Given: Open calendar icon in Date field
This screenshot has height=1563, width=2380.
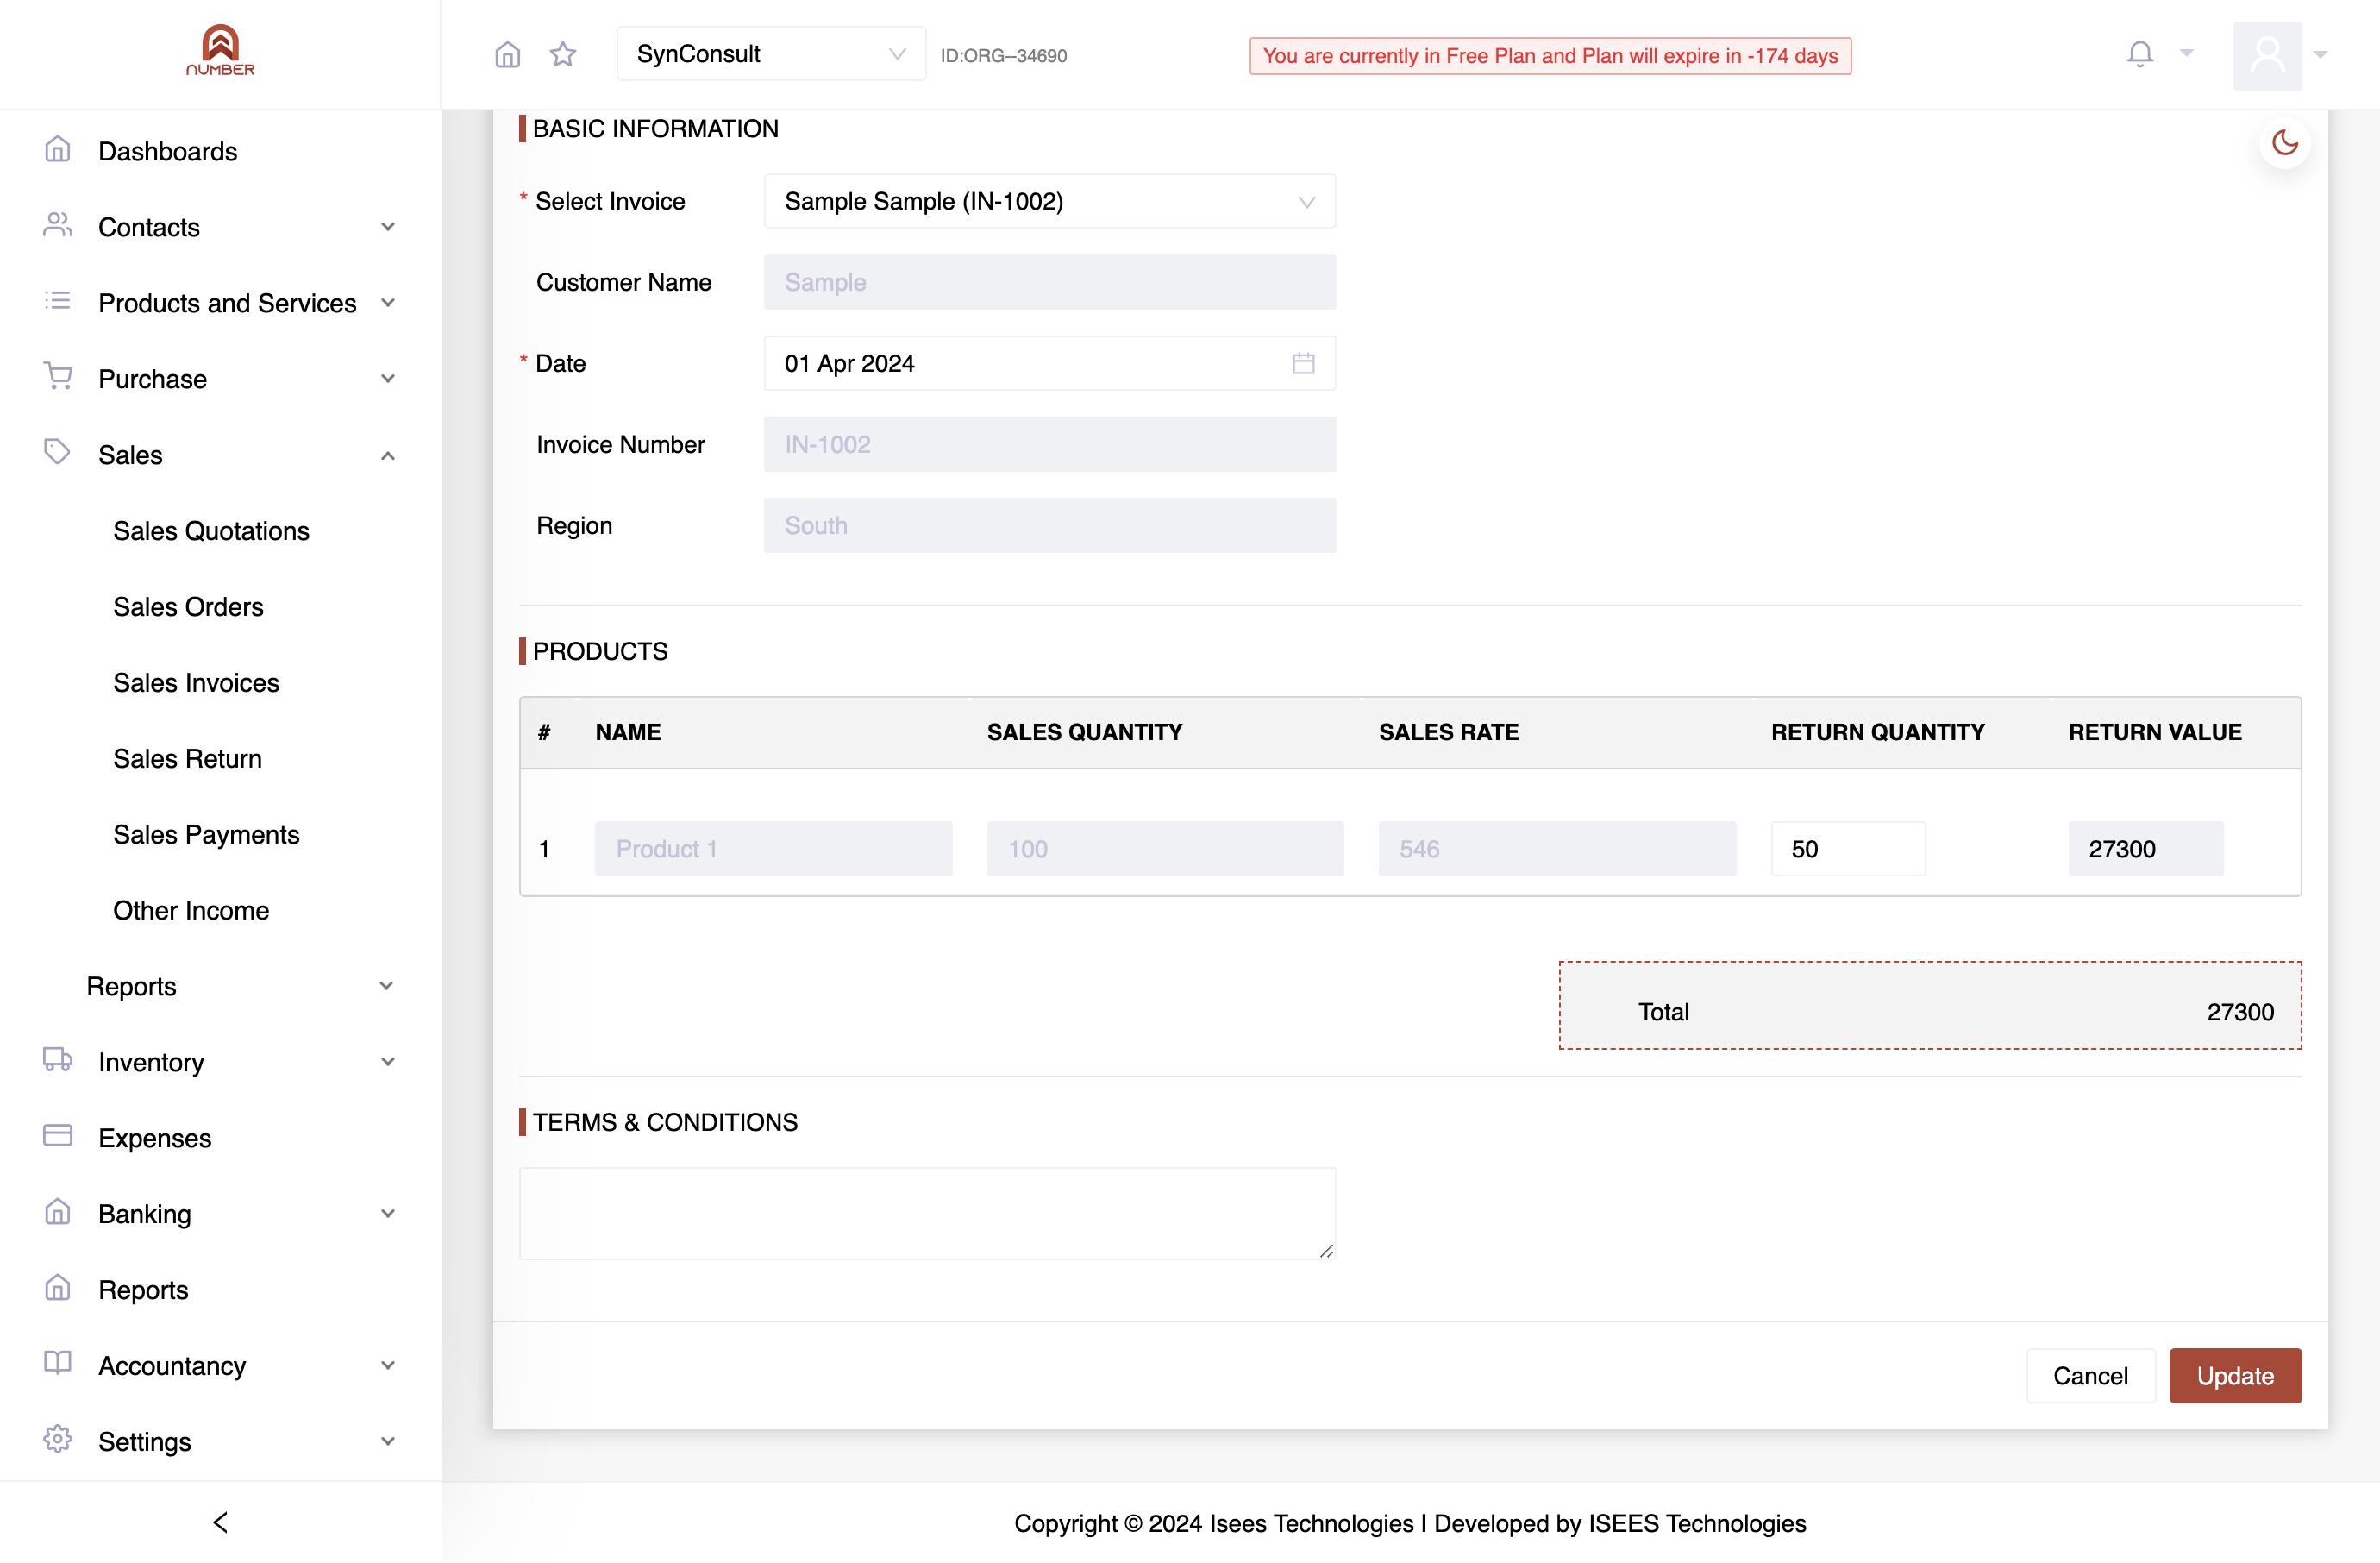Looking at the screenshot, I should coord(1303,363).
